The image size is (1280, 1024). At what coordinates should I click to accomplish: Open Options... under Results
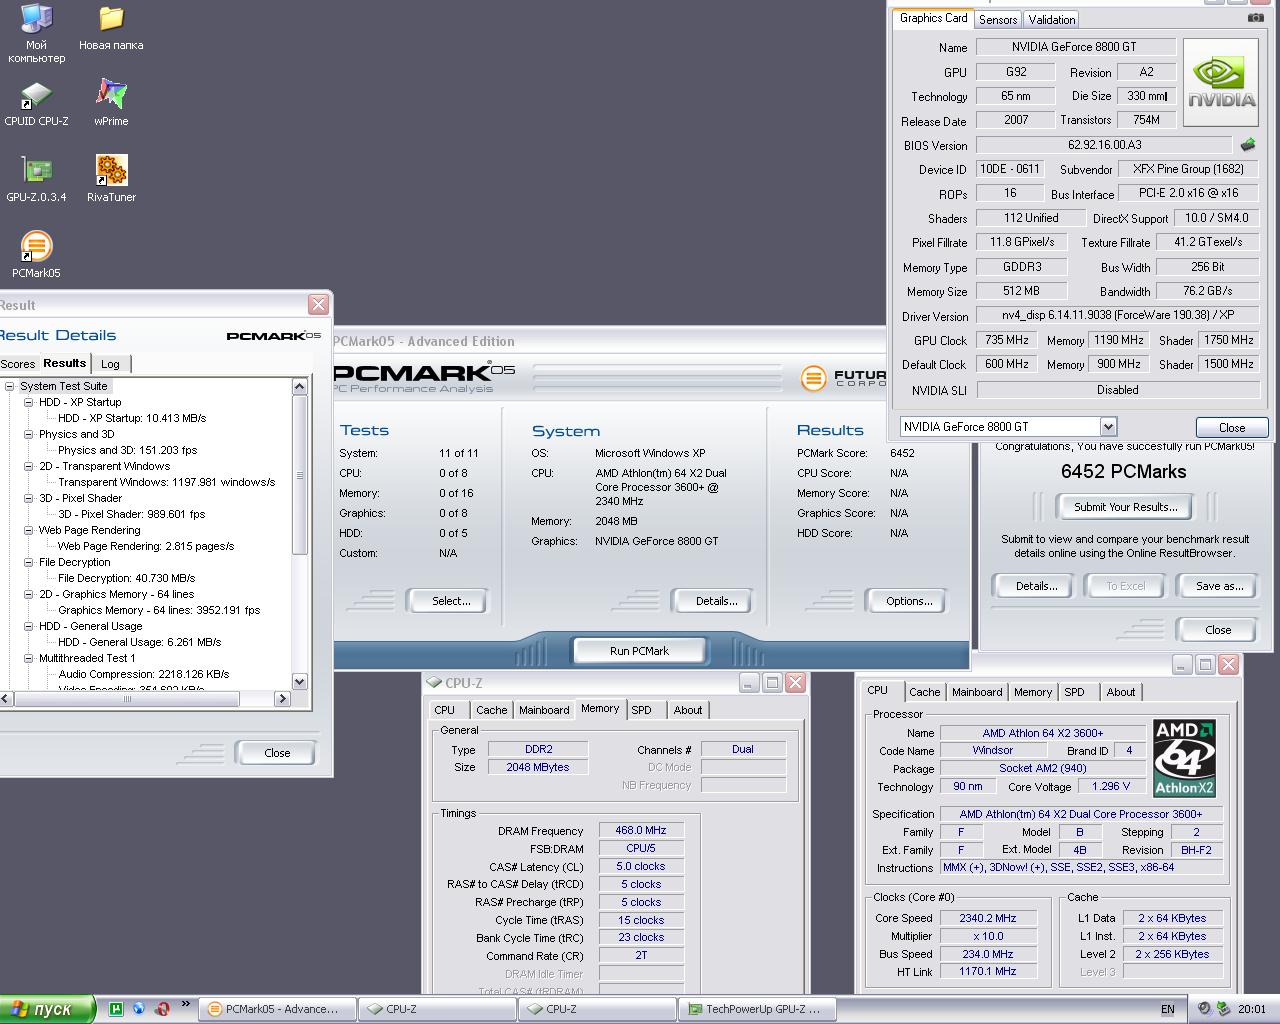(x=909, y=601)
